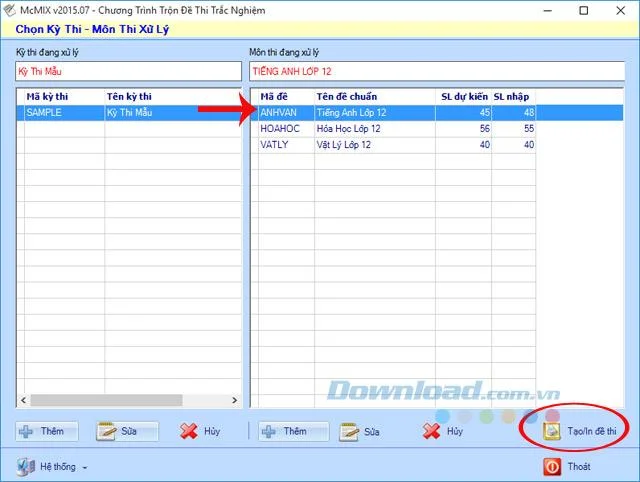Viewport: 640px width, 482px height.
Task: Click the scroll left arrow in exam list
Action: 23,400
